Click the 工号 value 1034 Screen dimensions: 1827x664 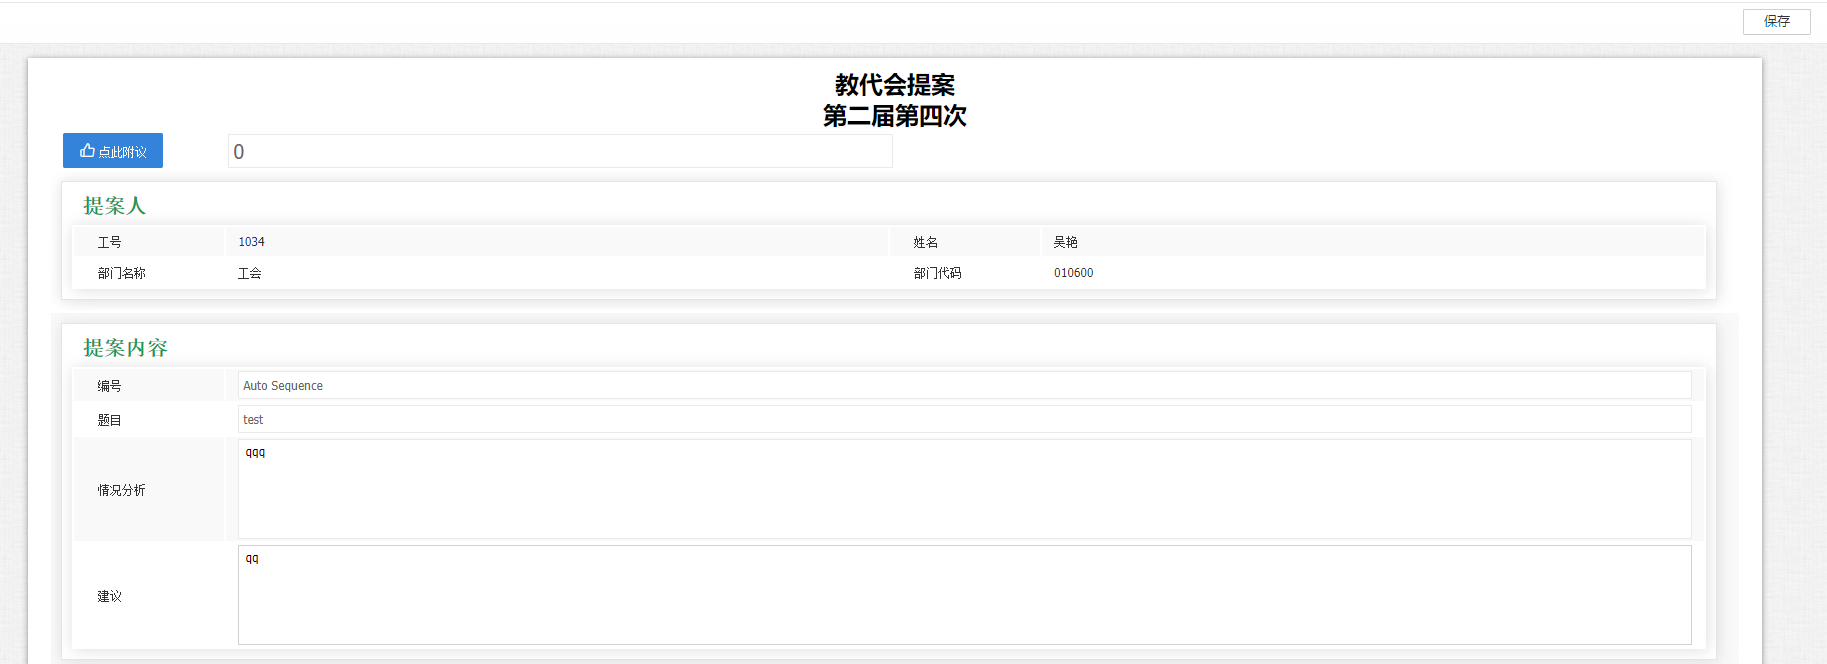251,242
